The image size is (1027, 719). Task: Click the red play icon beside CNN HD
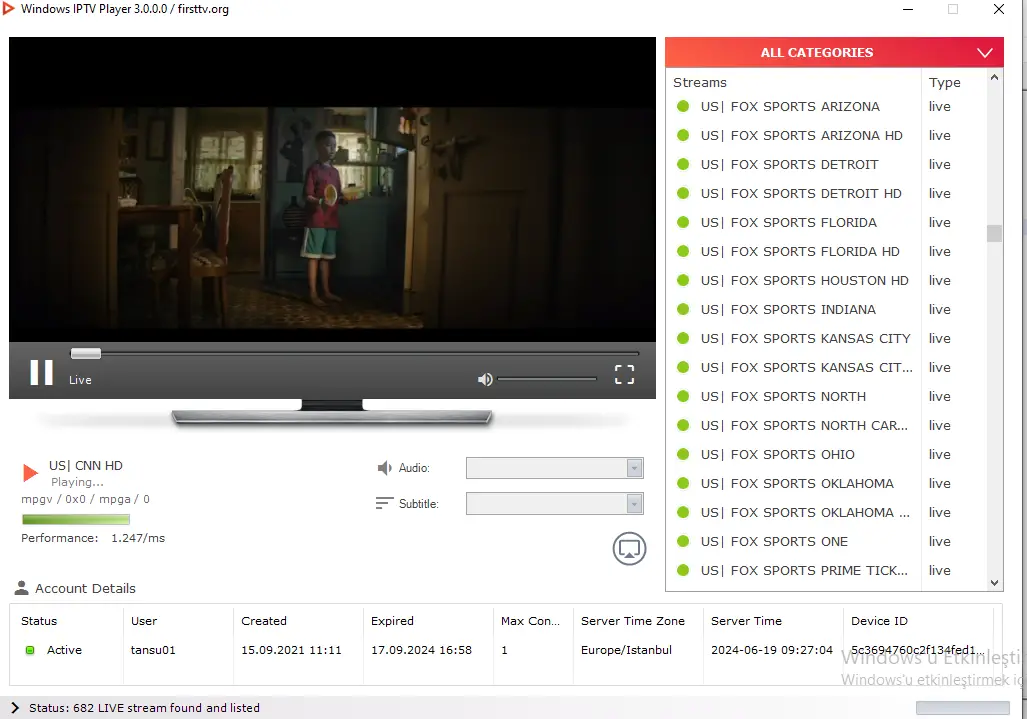[30, 473]
